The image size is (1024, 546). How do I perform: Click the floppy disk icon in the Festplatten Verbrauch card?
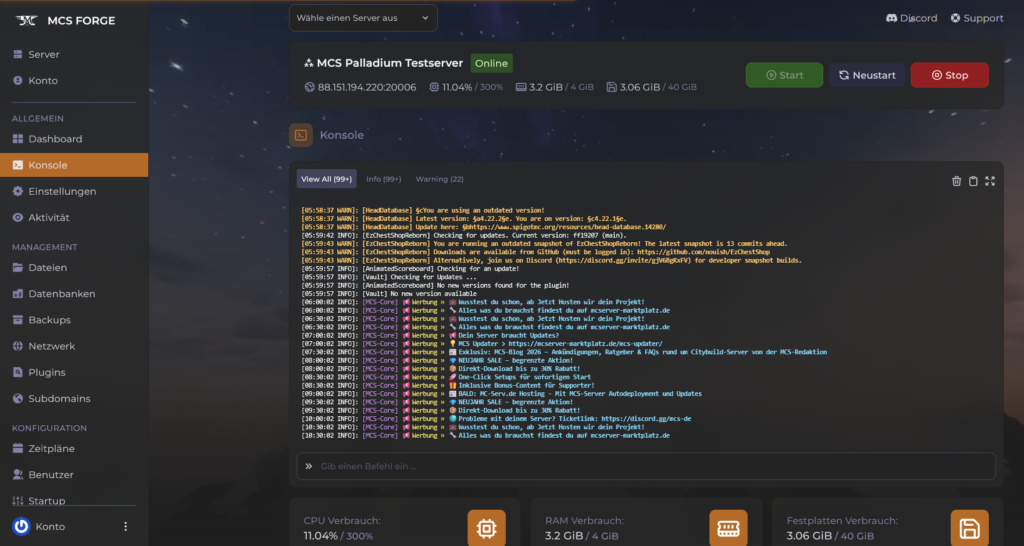(969, 528)
